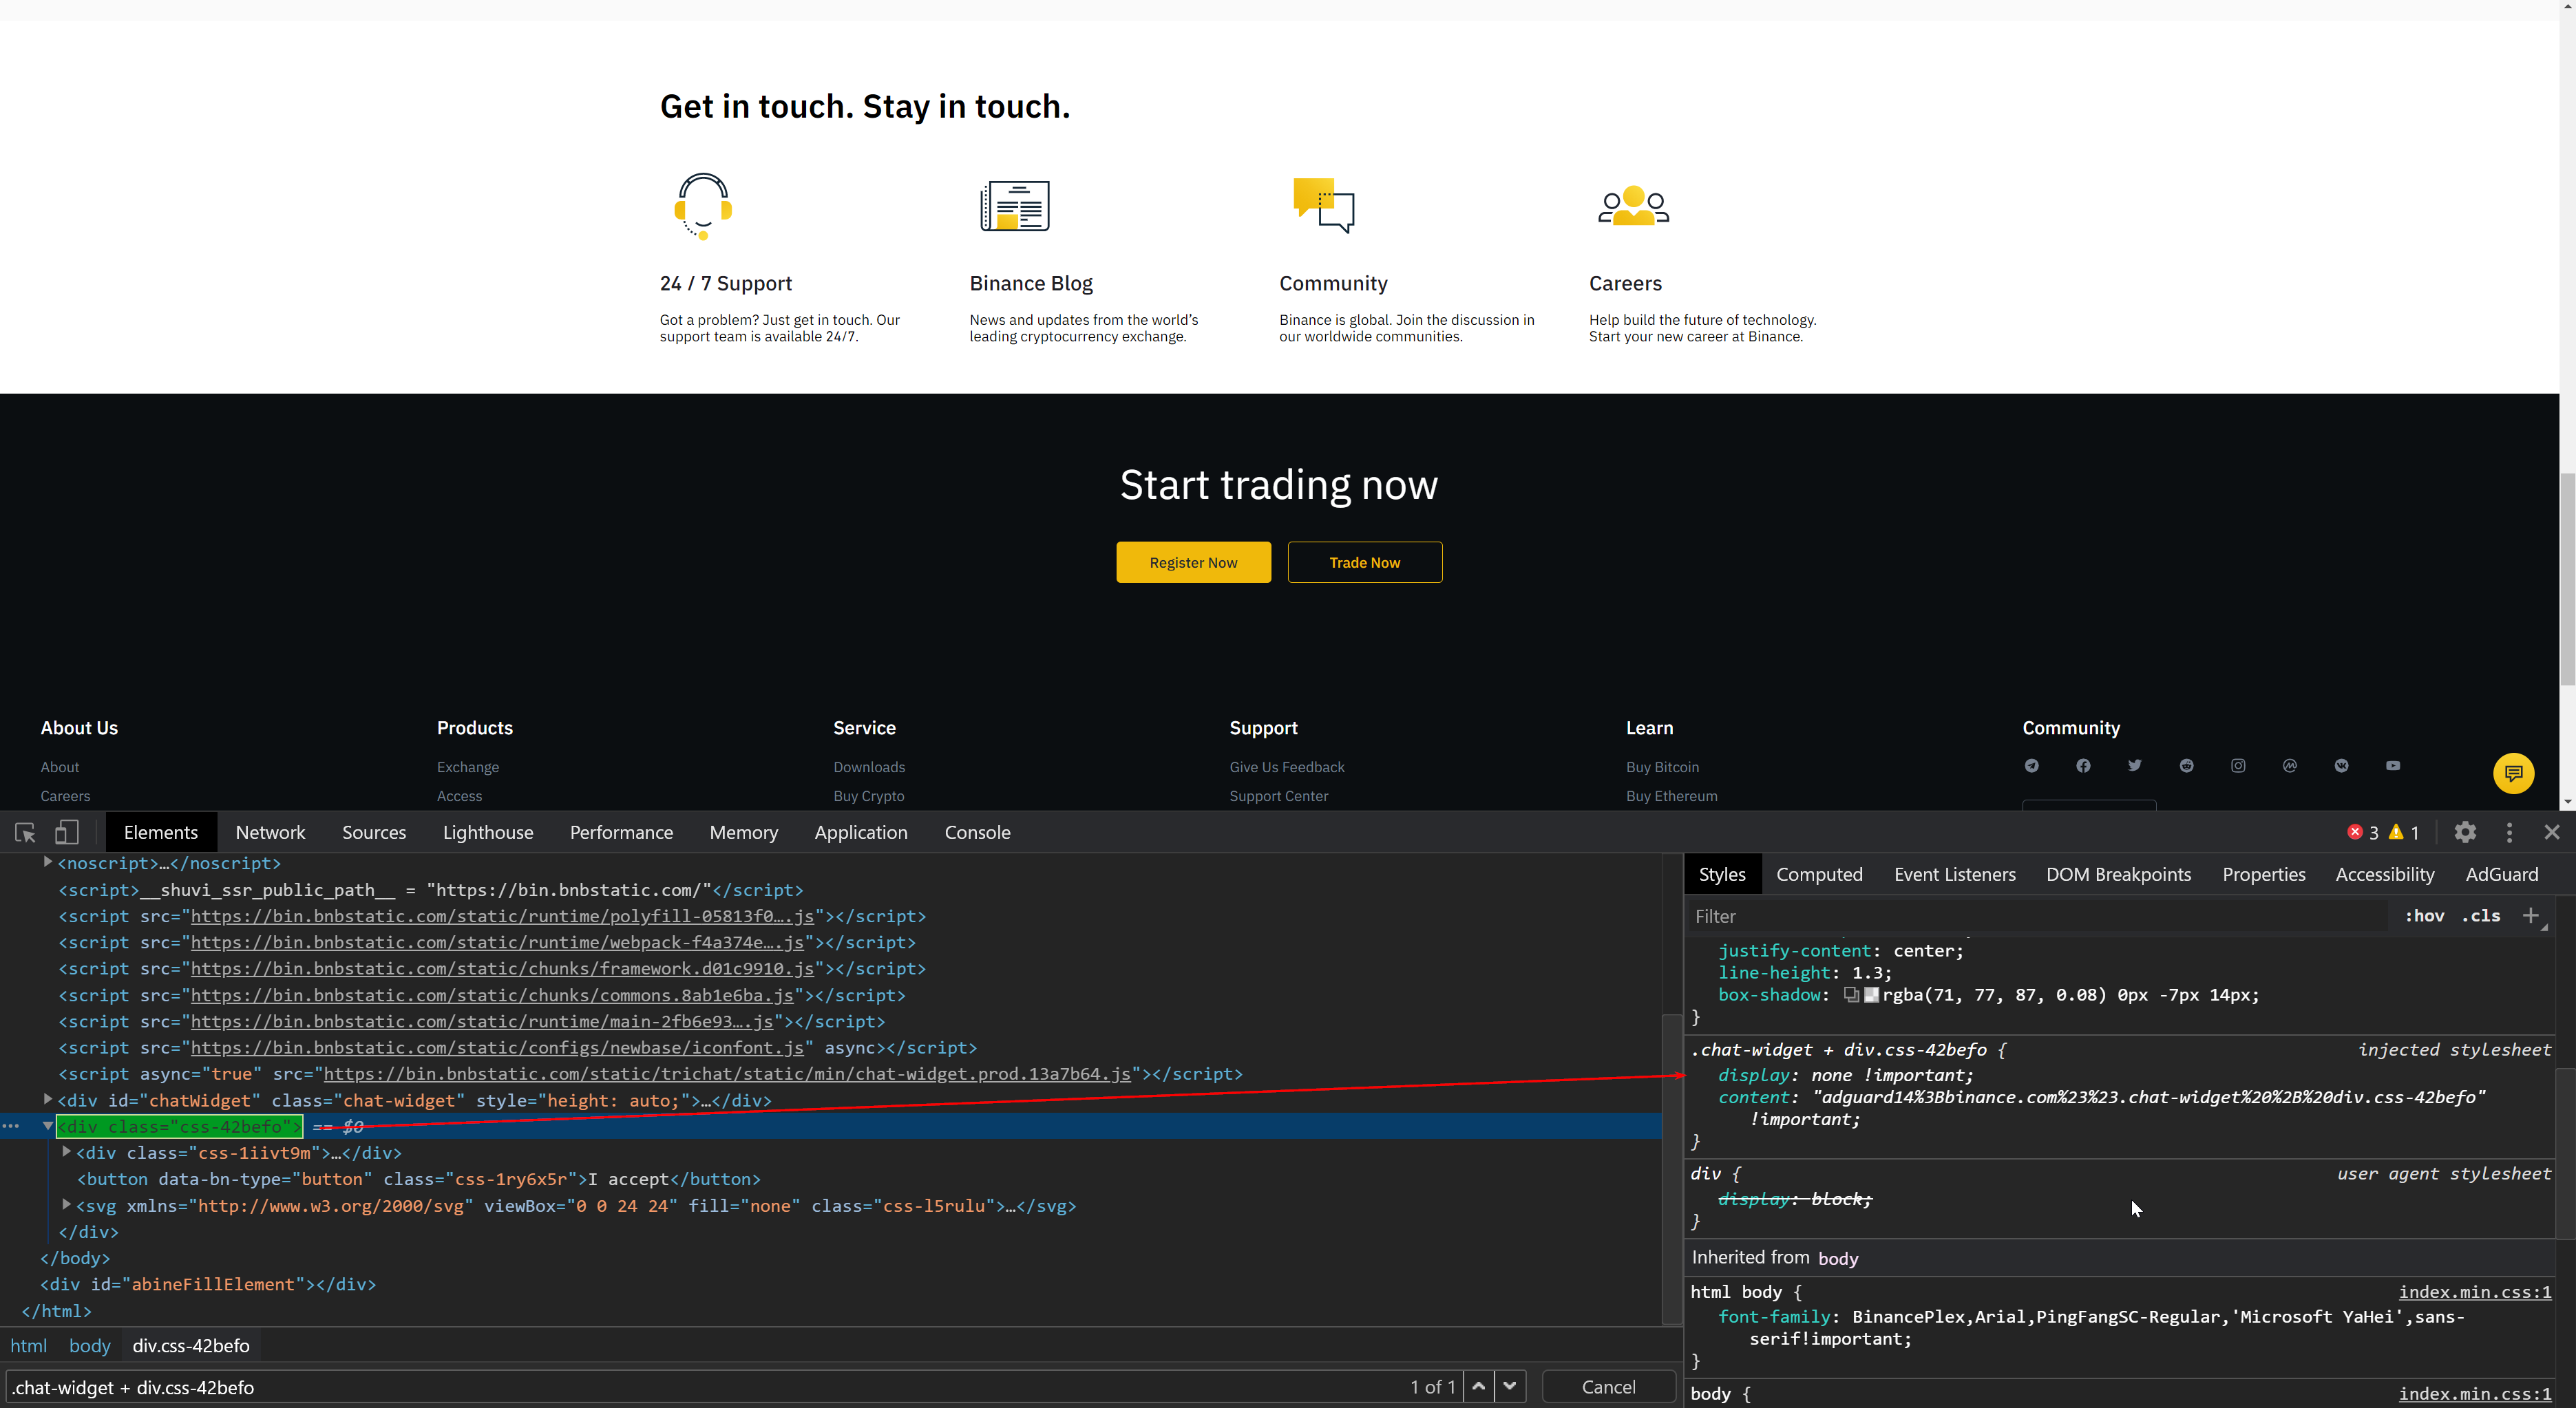Close the DevTools panel
The width and height of the screenshot is (2576, 1408).
tap(2552, 832)
